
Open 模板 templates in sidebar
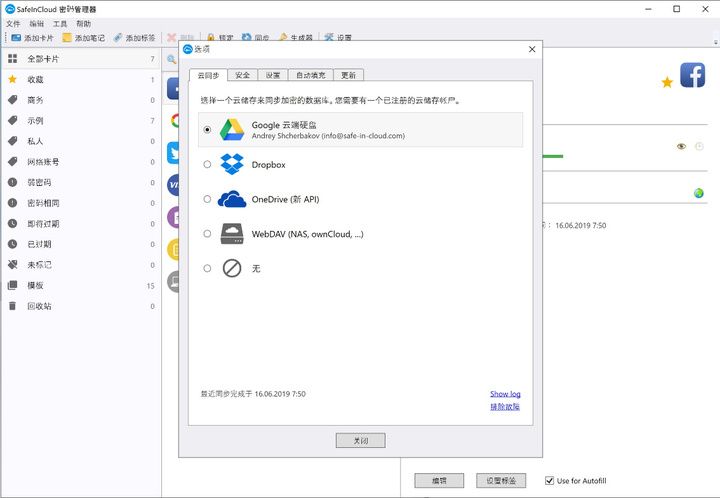click(81, 285)
